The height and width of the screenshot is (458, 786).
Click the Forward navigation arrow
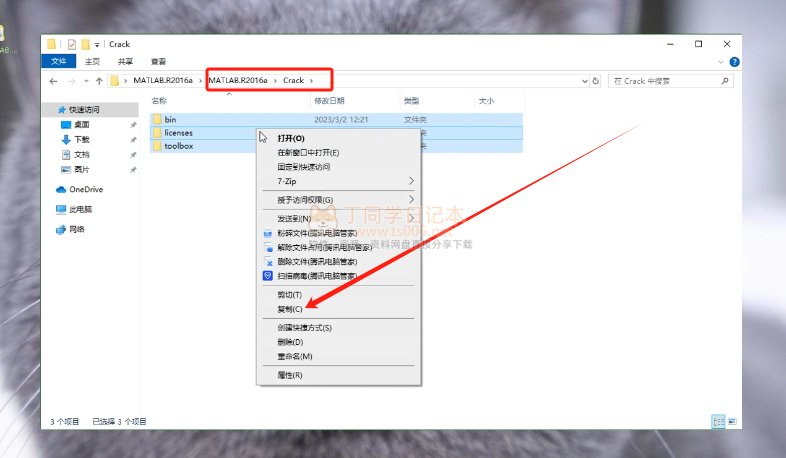[72, 81]
